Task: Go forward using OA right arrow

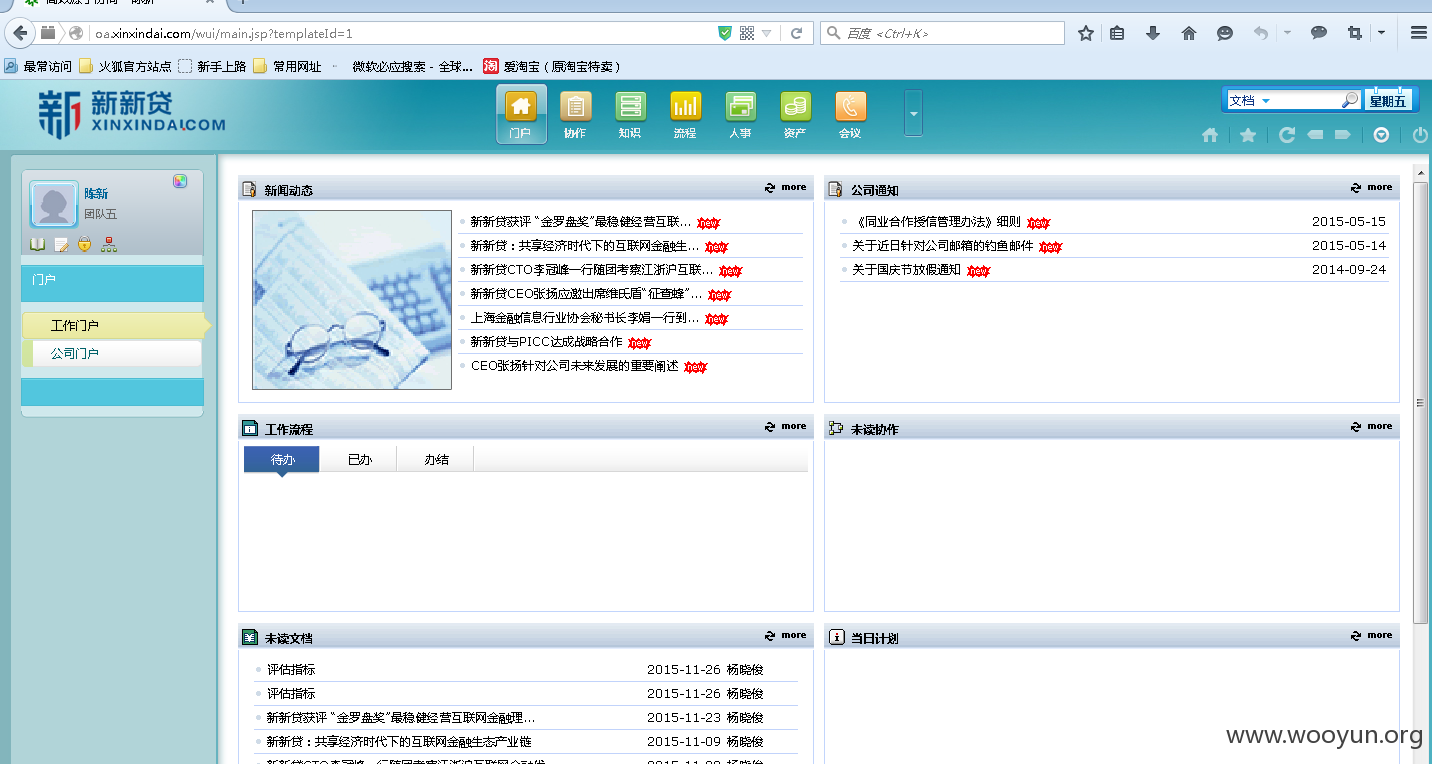Action: click(x=1343, y=135)
